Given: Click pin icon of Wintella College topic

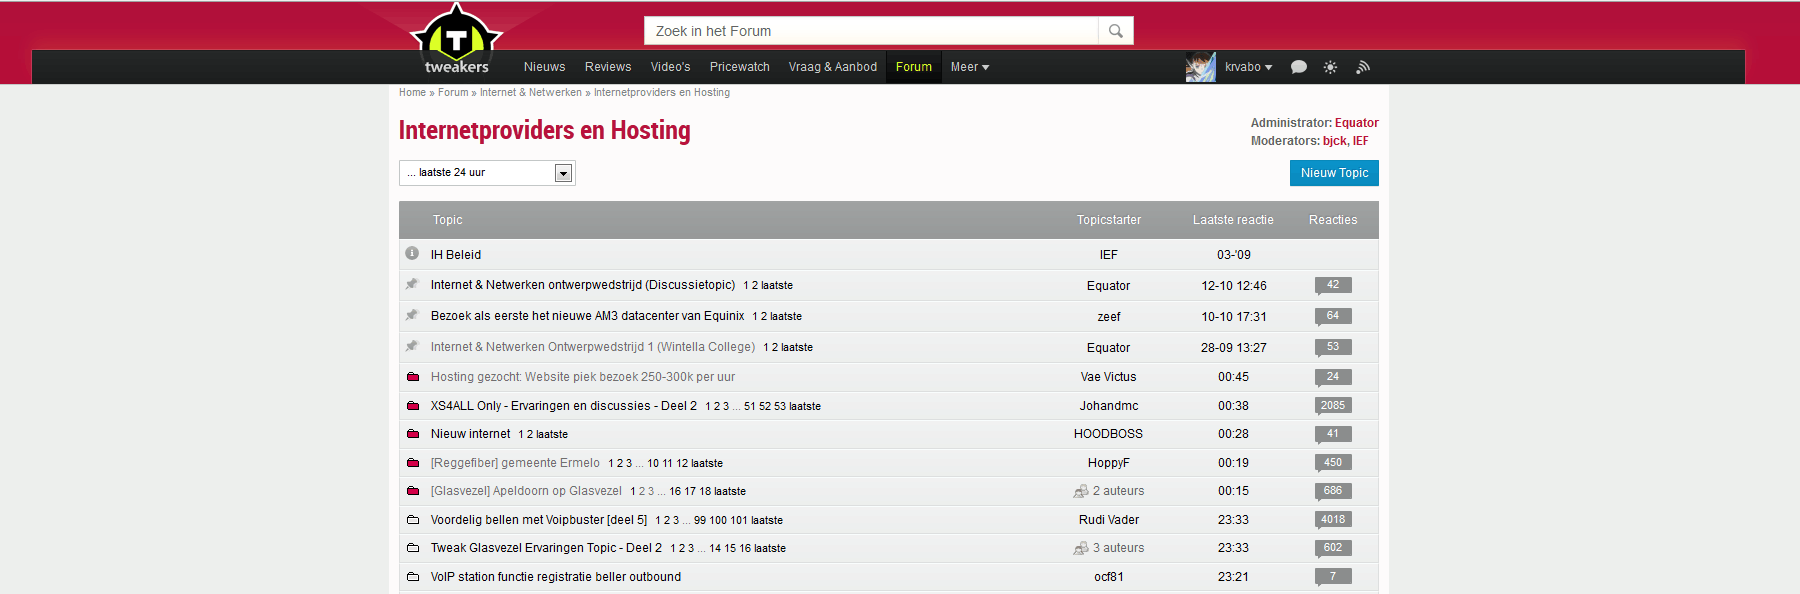Looking at the screenshot, I should 412,346.
